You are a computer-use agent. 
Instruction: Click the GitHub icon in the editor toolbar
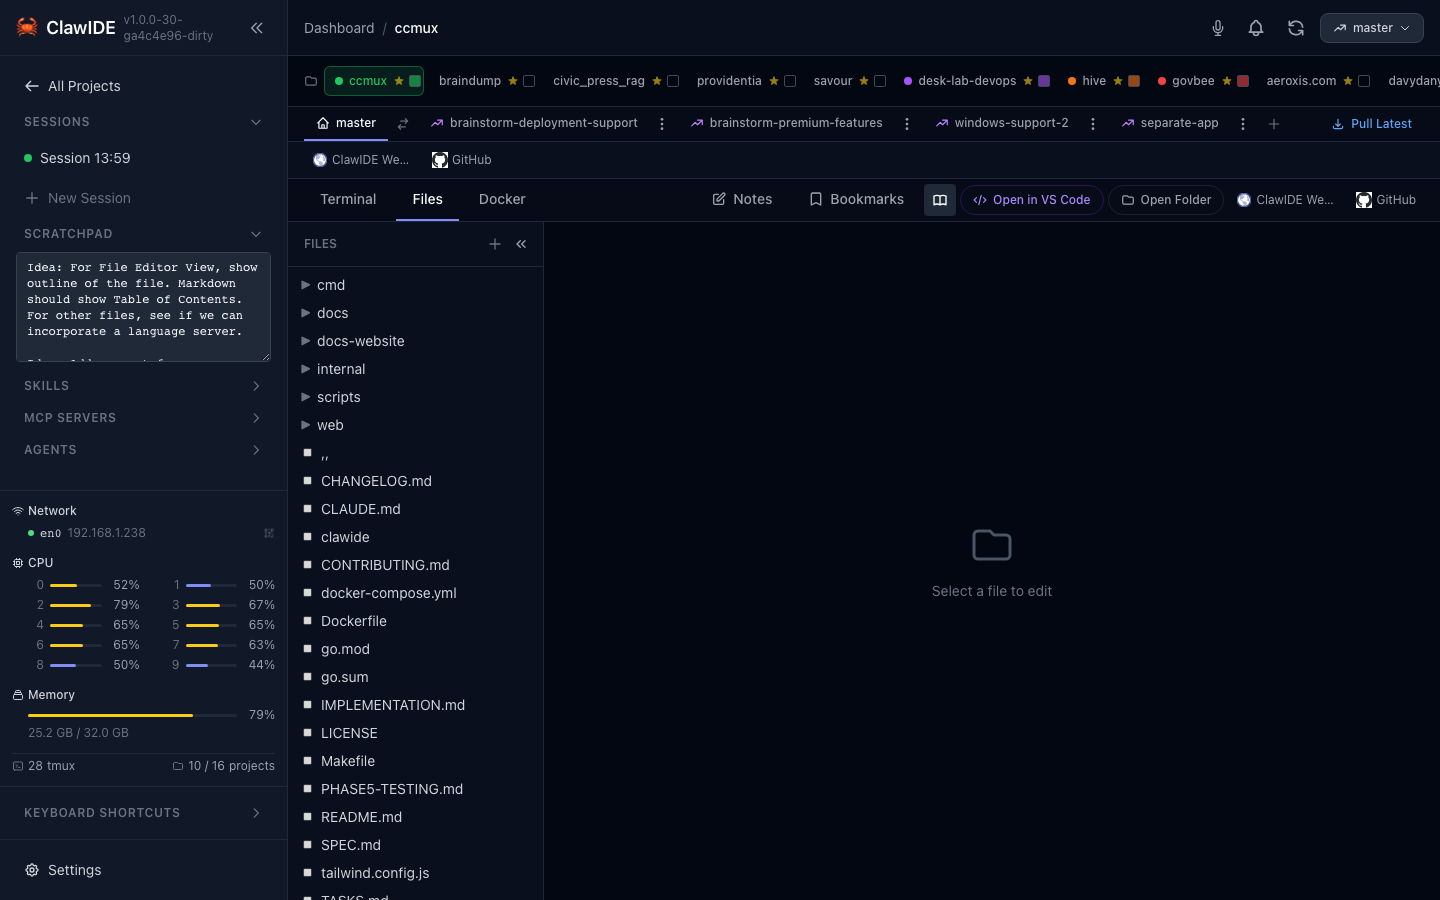(1363, 200)
